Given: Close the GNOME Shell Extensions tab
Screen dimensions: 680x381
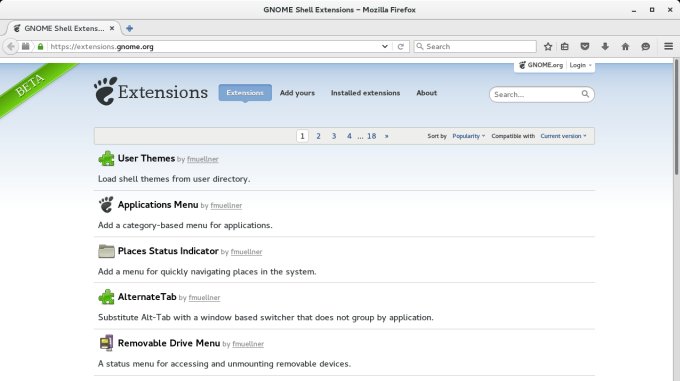Looking at the screenshot, I should click(x=112, y=28).
